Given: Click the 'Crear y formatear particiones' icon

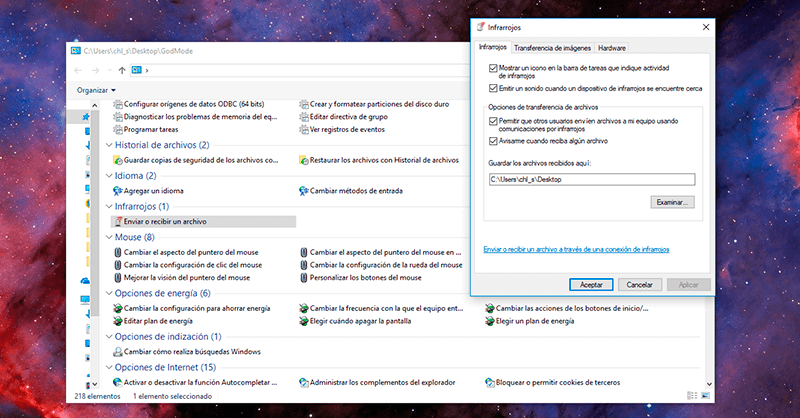Looking at the screenshot, I should point(304,104).
